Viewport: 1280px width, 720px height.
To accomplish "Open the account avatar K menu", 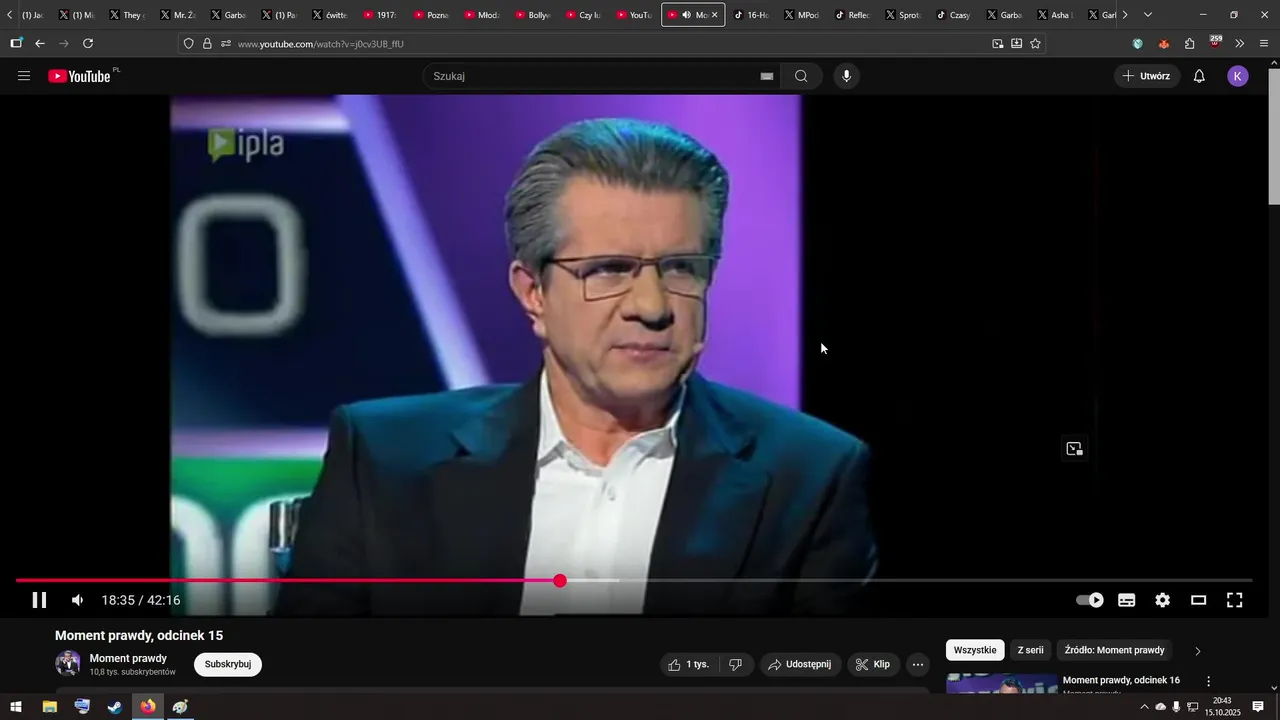I will coord(1238,76).
